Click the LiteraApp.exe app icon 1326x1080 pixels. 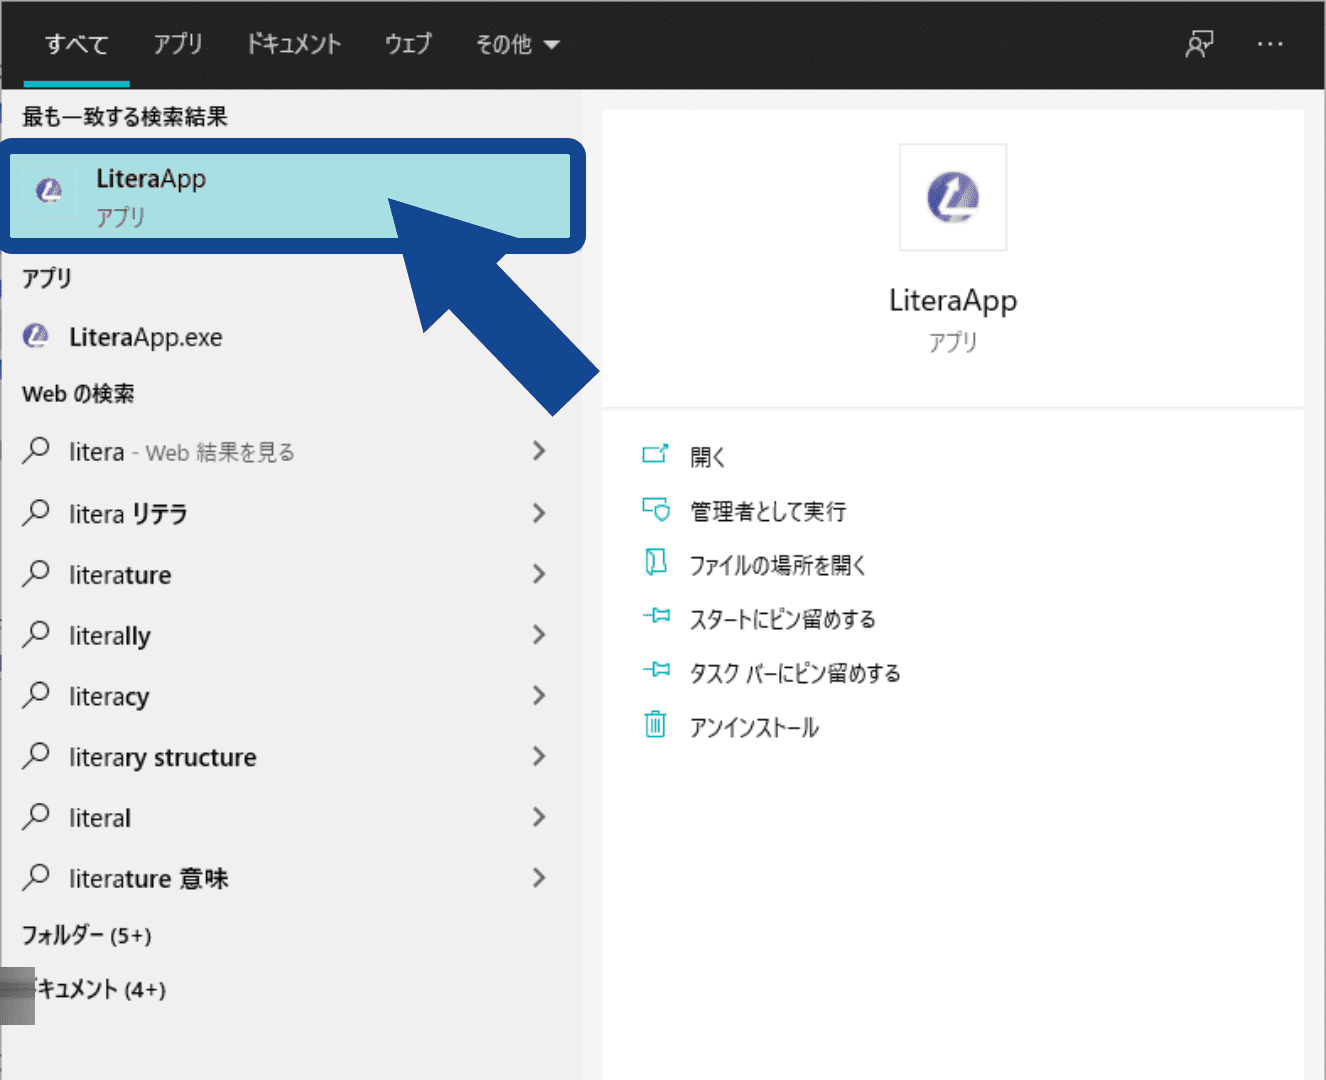tap(36, 337)
